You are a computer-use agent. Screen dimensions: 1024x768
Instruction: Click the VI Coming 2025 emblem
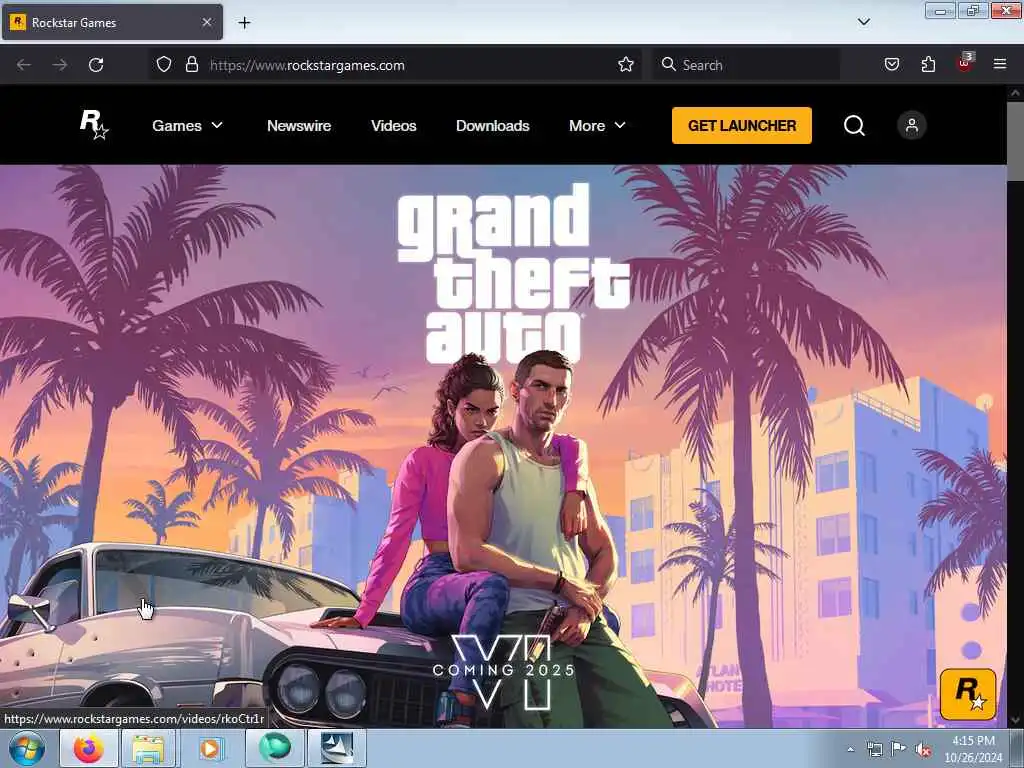[503, 671]
